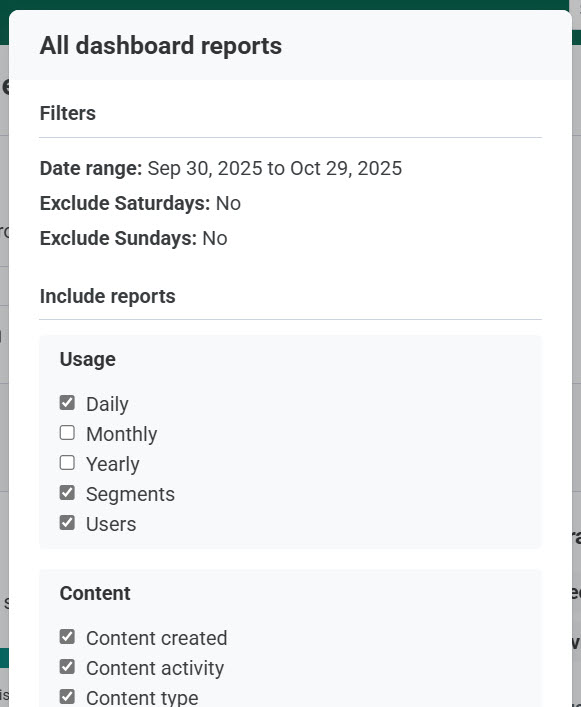Uncheck the Users report checkbox
Image resolution: width=581 pixels, height=707 pixels.
[67, 523]
